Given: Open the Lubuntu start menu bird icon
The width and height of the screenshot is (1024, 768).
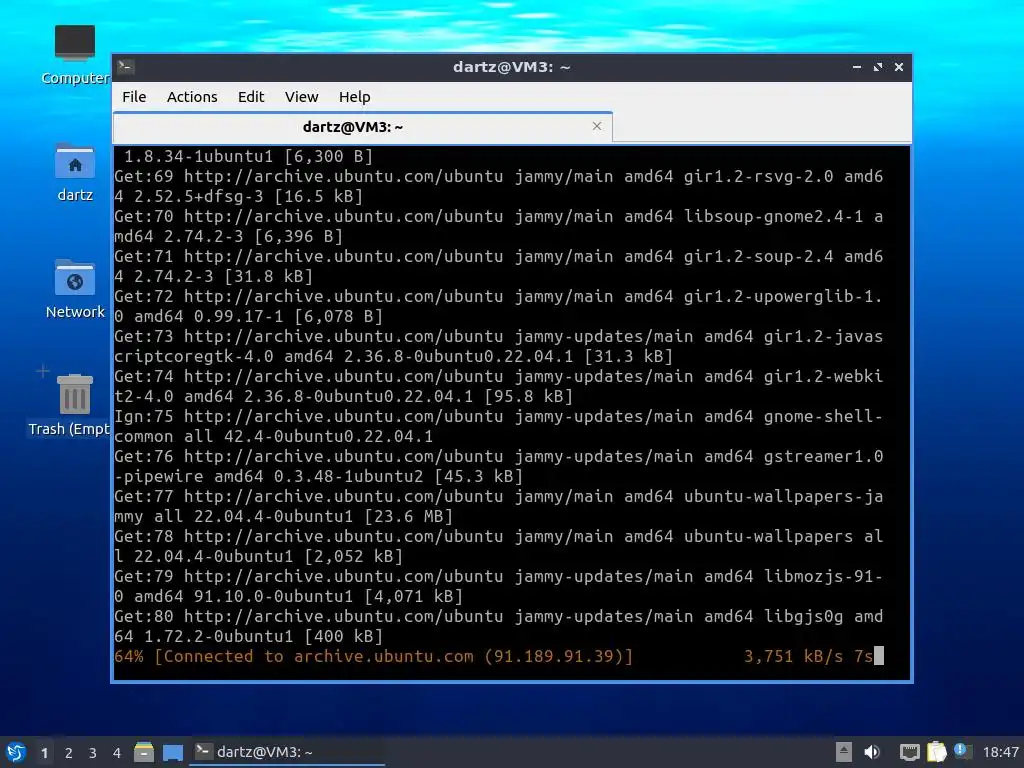Looking at the screenshot, I should coord(16,752).
